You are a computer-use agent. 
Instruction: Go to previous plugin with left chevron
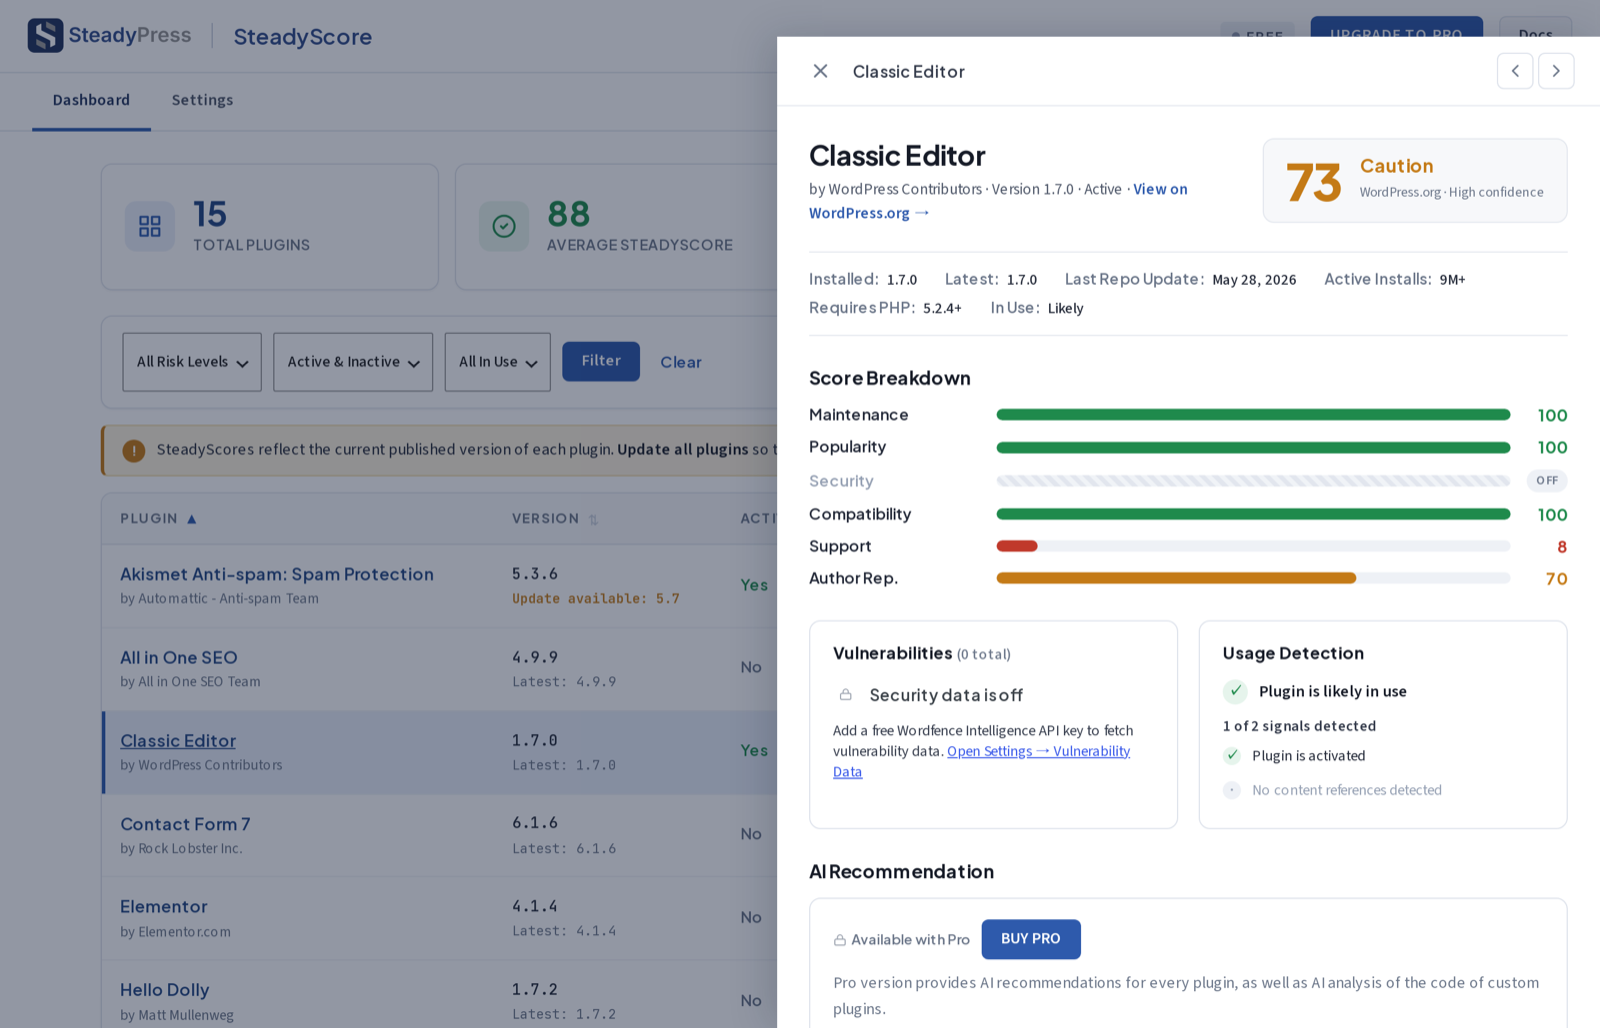1515,71
